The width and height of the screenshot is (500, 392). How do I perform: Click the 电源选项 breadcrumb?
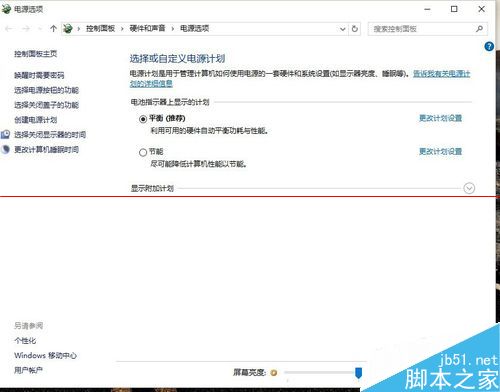click(194, 29)
